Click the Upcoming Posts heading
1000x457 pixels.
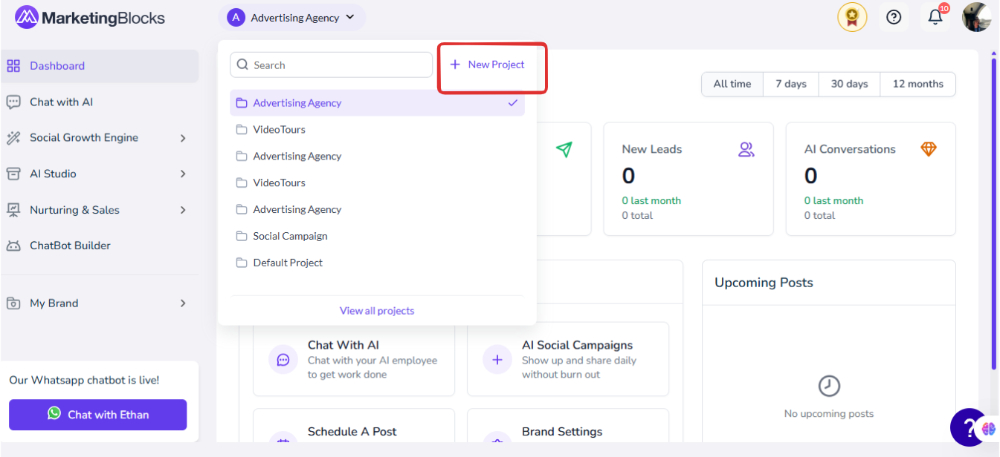pyautogui.click(x=764, y=282)
